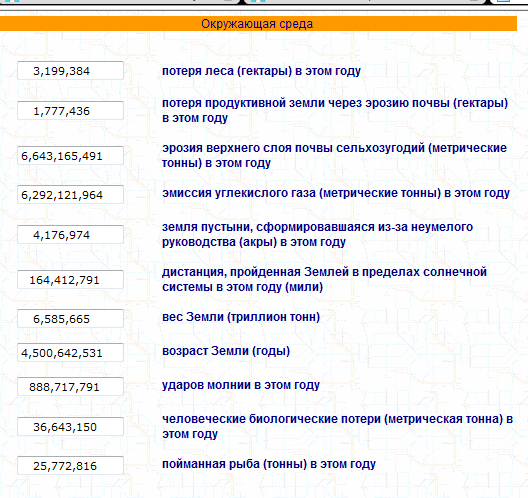
Task: Select the human biological waste field 36,643,150
Action: point(70,427)
